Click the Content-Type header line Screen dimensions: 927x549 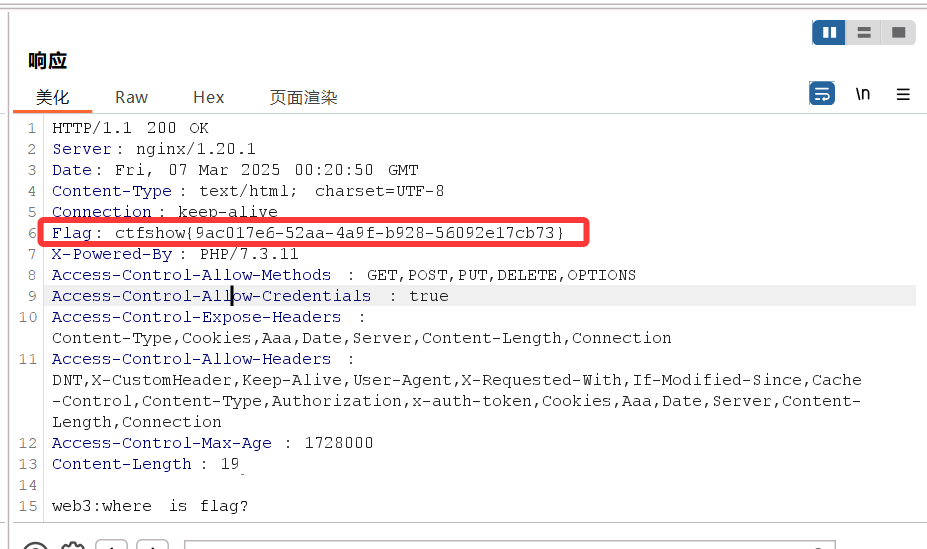click(x=247, y=191)
